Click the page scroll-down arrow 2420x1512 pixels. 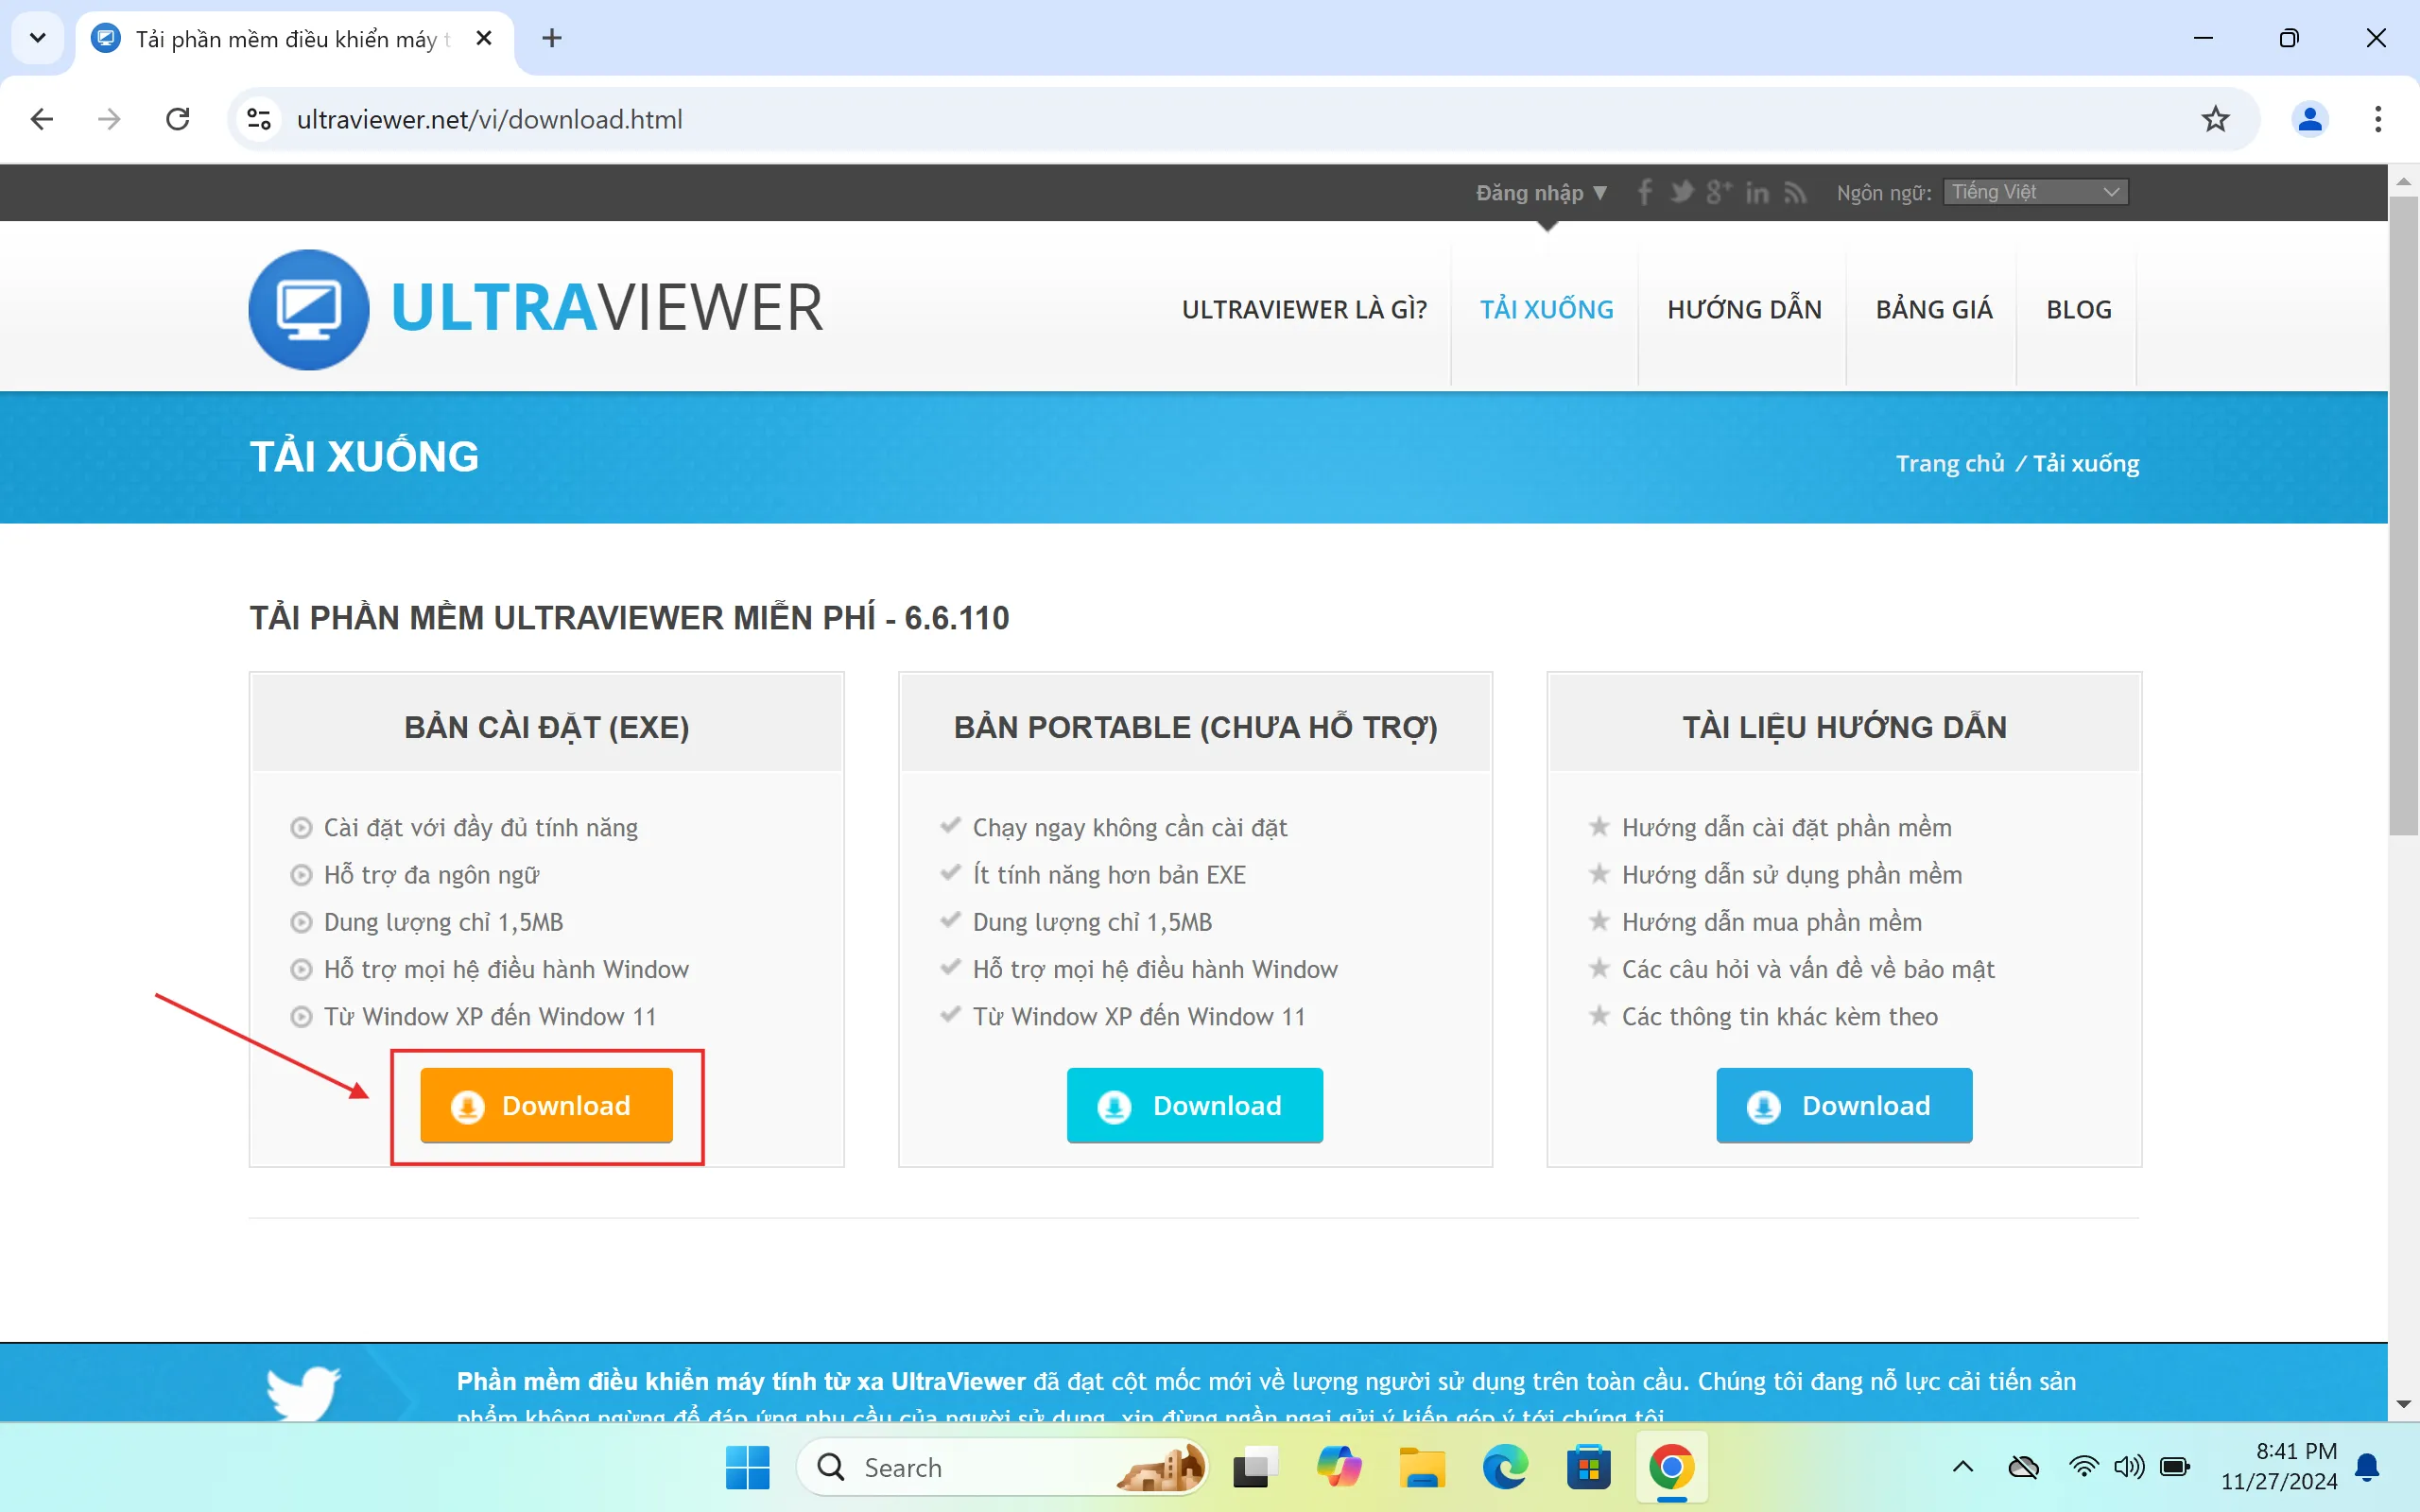[x=2403, y=1405]
